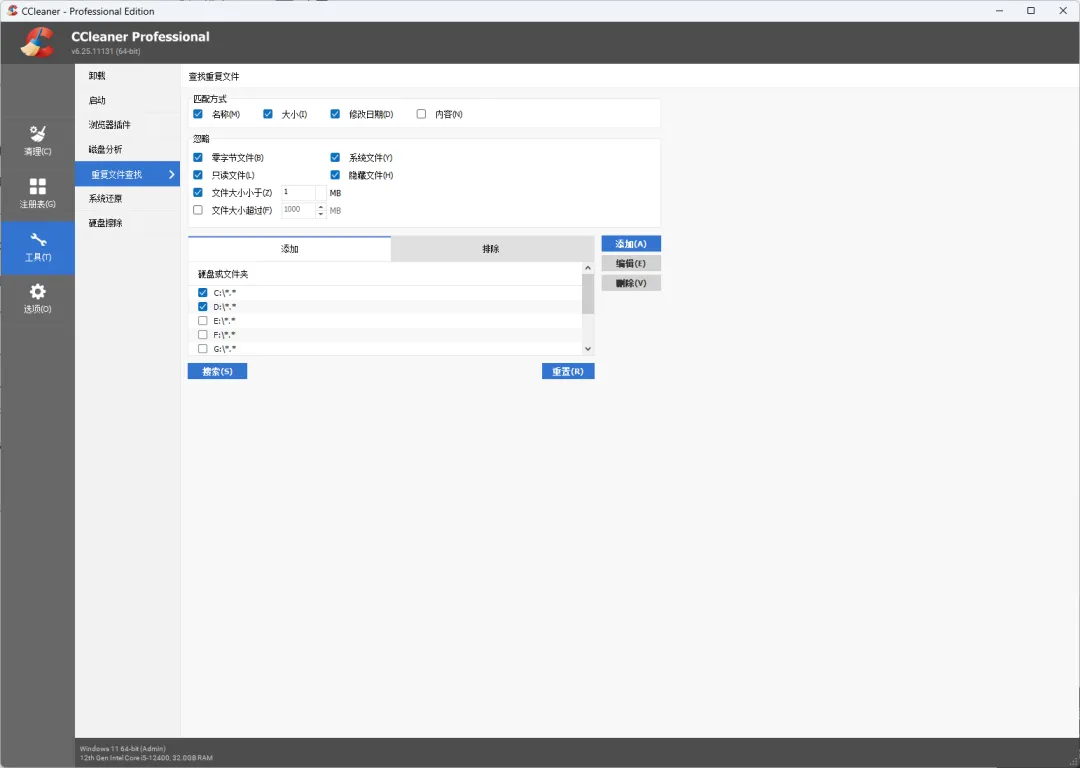Viewport: 1080px width, 768px height.
Task: Click the drive list scrollbar thumb
Action: tap(588, 294)
